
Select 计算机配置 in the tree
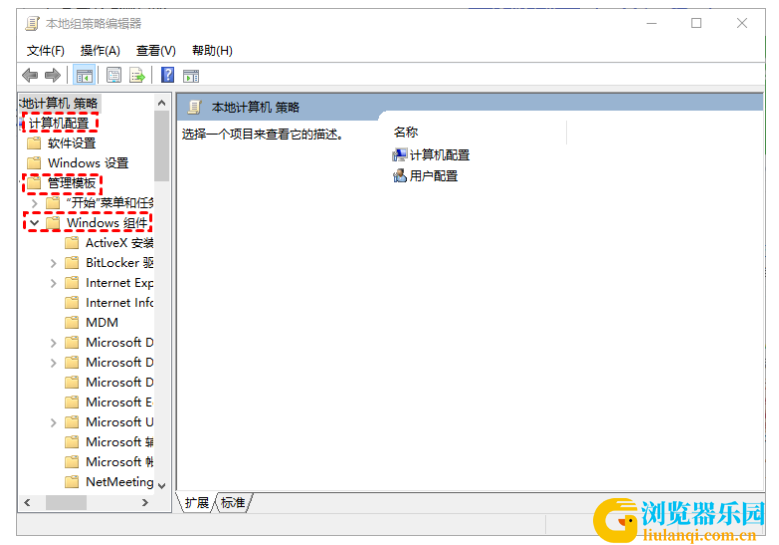tap(58, 123)
